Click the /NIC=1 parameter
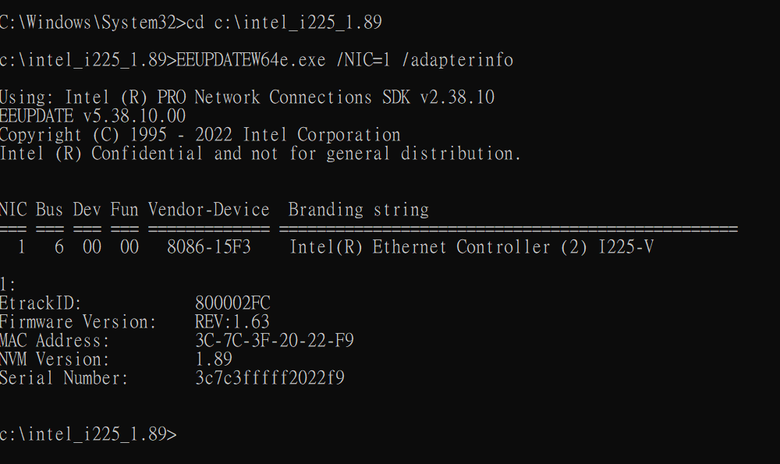 coord(364,60)
